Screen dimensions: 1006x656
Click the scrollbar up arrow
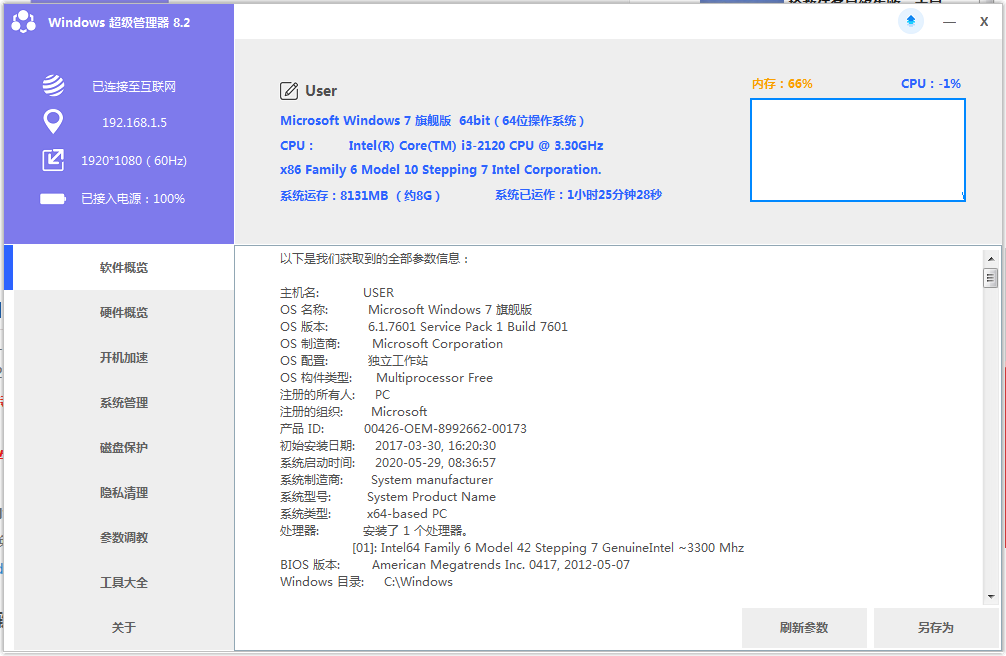991,259
